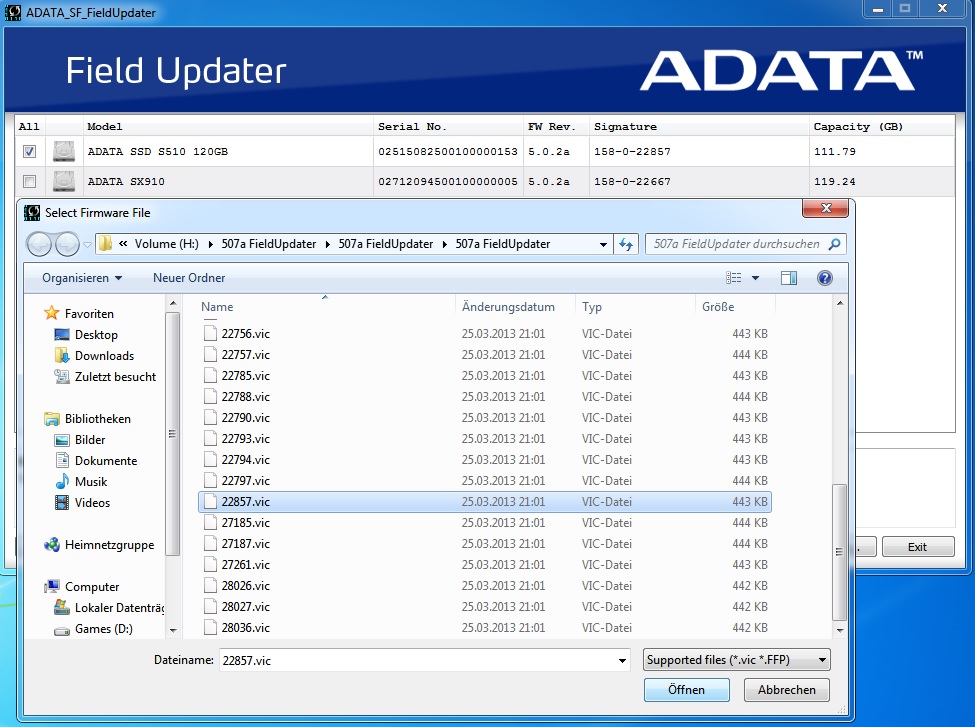Open Supported files type filter dropdown
Screen dimensions: 975x727
pyautogui.click(x=736, y=660)
